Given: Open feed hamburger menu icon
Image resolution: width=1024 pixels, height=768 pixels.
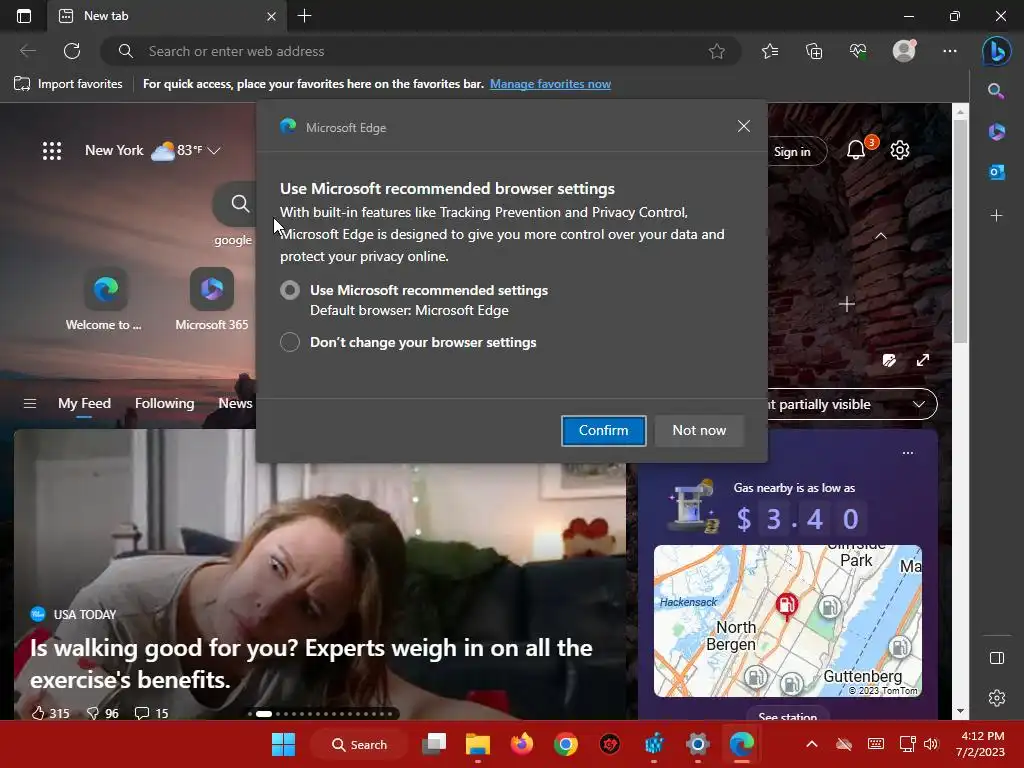Looking at the screenshot, I should pos(29,404).
